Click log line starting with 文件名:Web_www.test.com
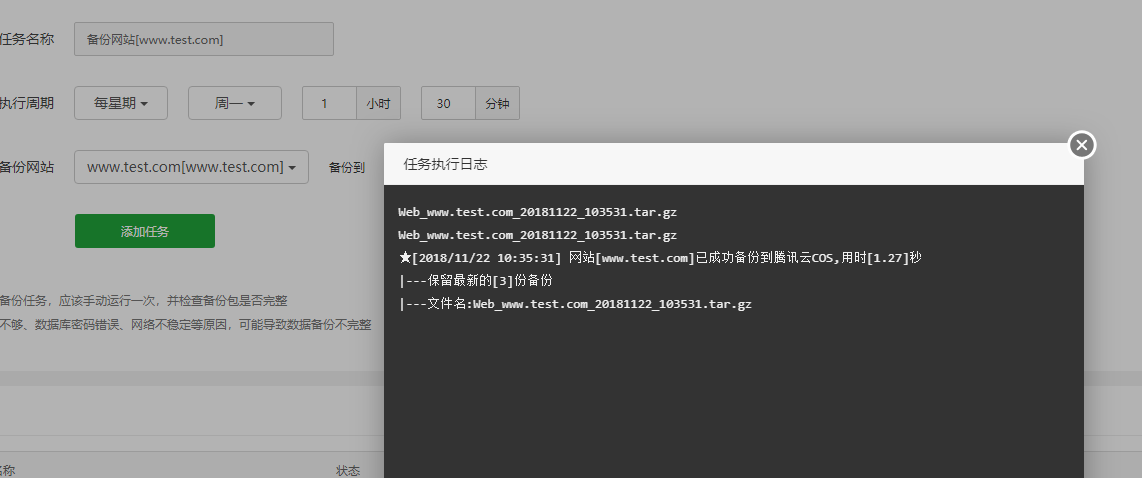The width and height of the screenshot is (1142, 478). click(575, 304)
